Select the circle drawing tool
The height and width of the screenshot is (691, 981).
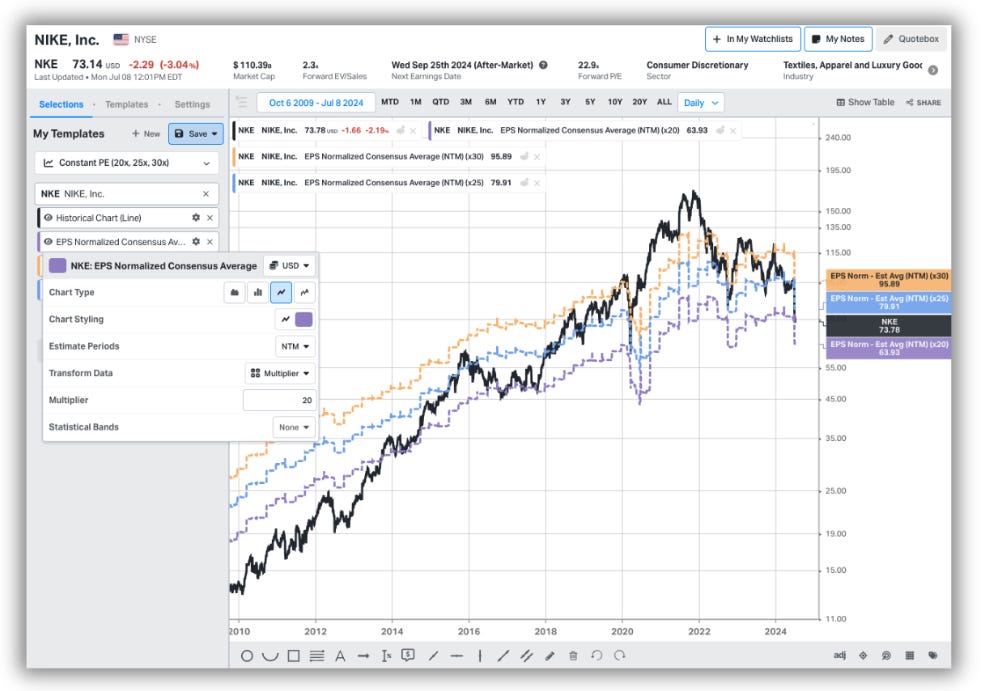click(x=247, y=656)
